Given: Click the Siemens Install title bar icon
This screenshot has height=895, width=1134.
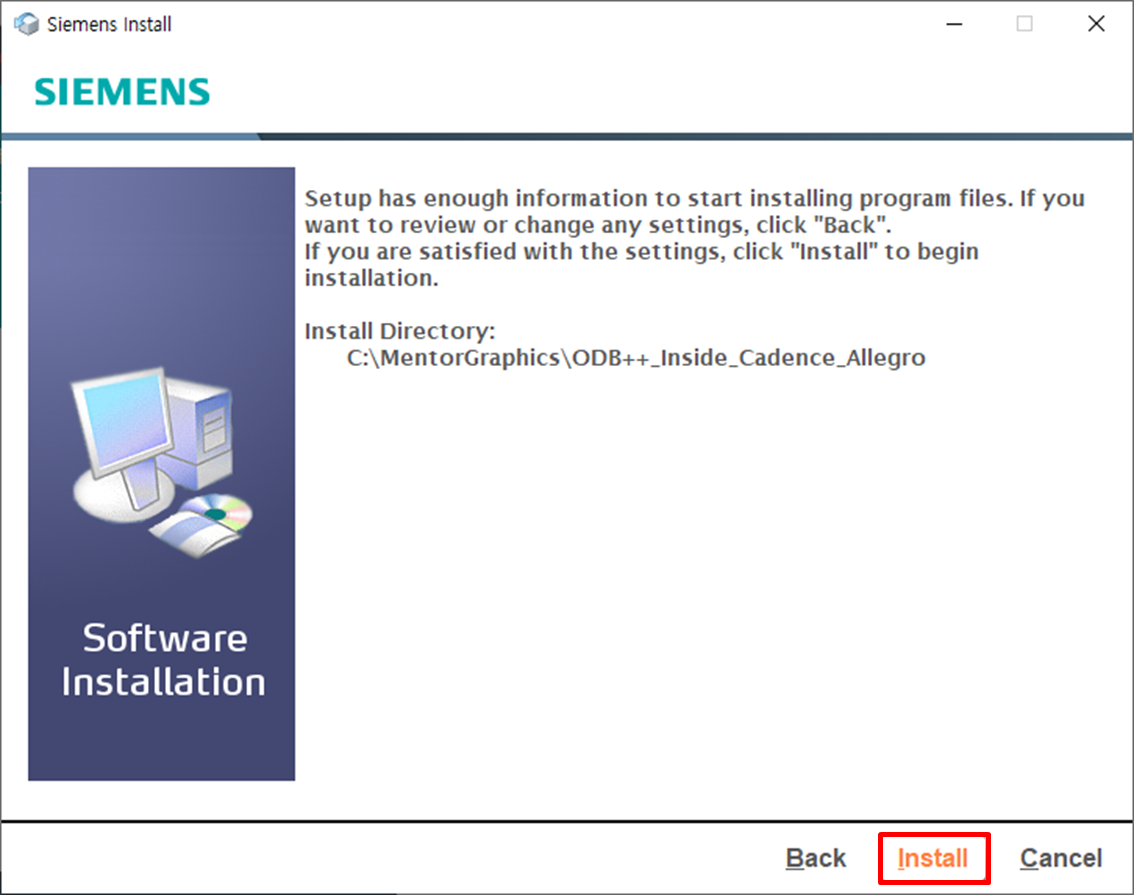Looking at the screenshot, I should click(x=26, y=24).
